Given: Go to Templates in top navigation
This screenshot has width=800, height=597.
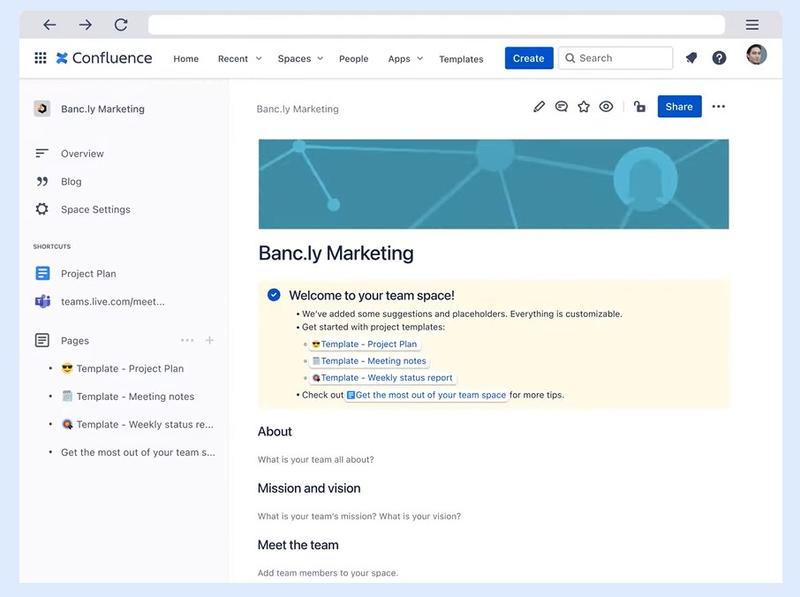Looking at the screenshot, I should pyautogui.click(x=461, y=59).
